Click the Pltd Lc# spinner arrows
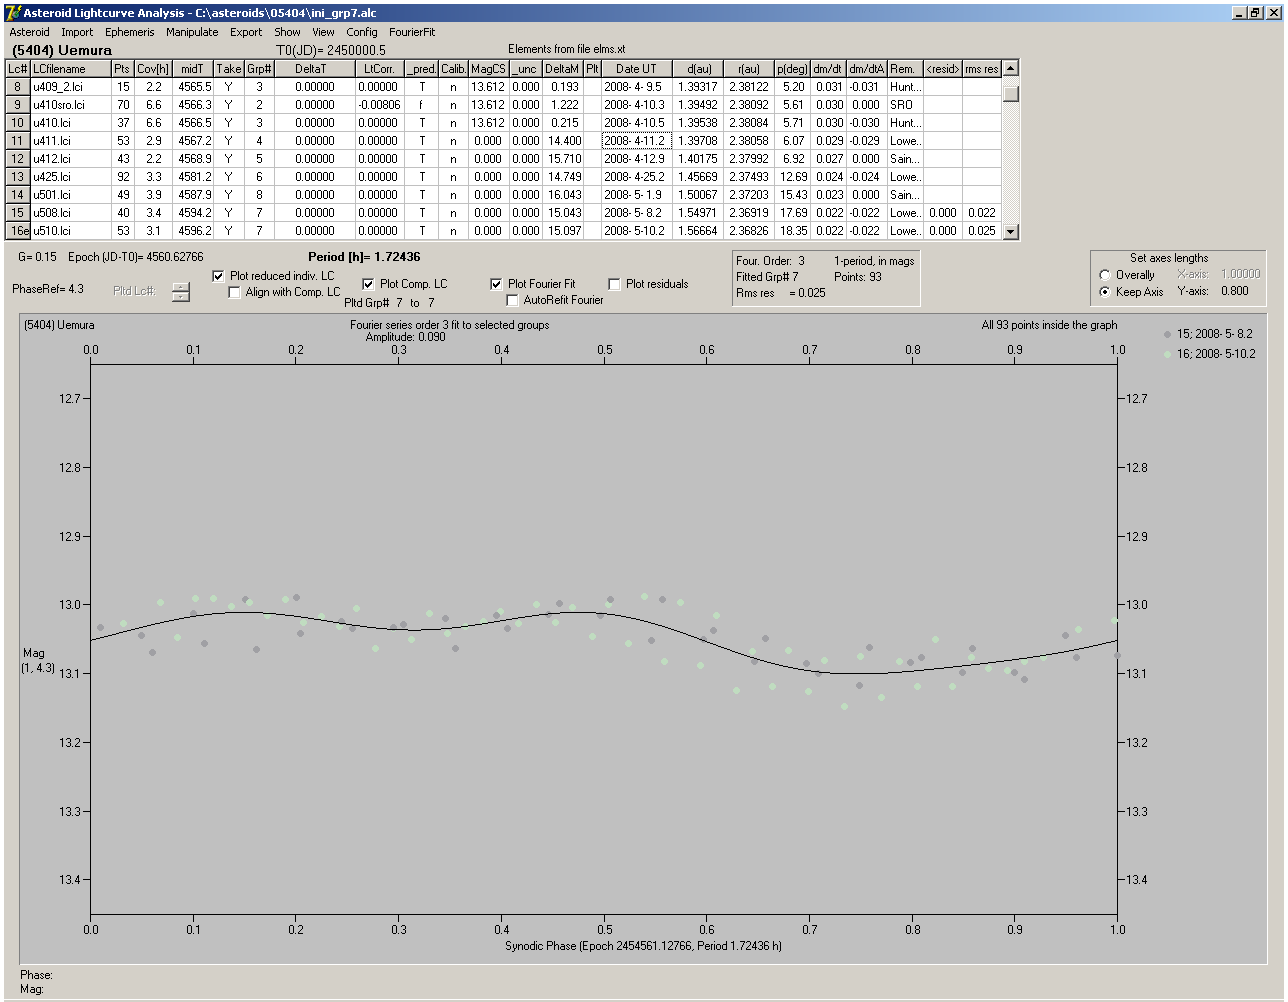1288x1002 pixels. coord(180,292)
